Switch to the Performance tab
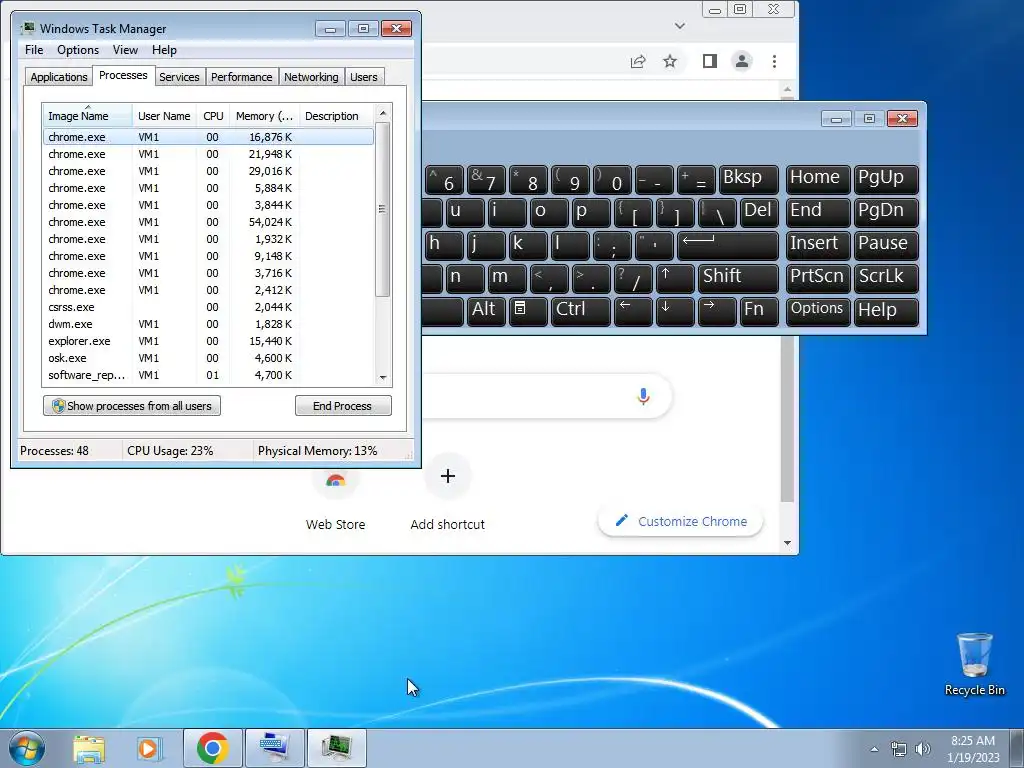The image size is (1024, 768). 241,77
